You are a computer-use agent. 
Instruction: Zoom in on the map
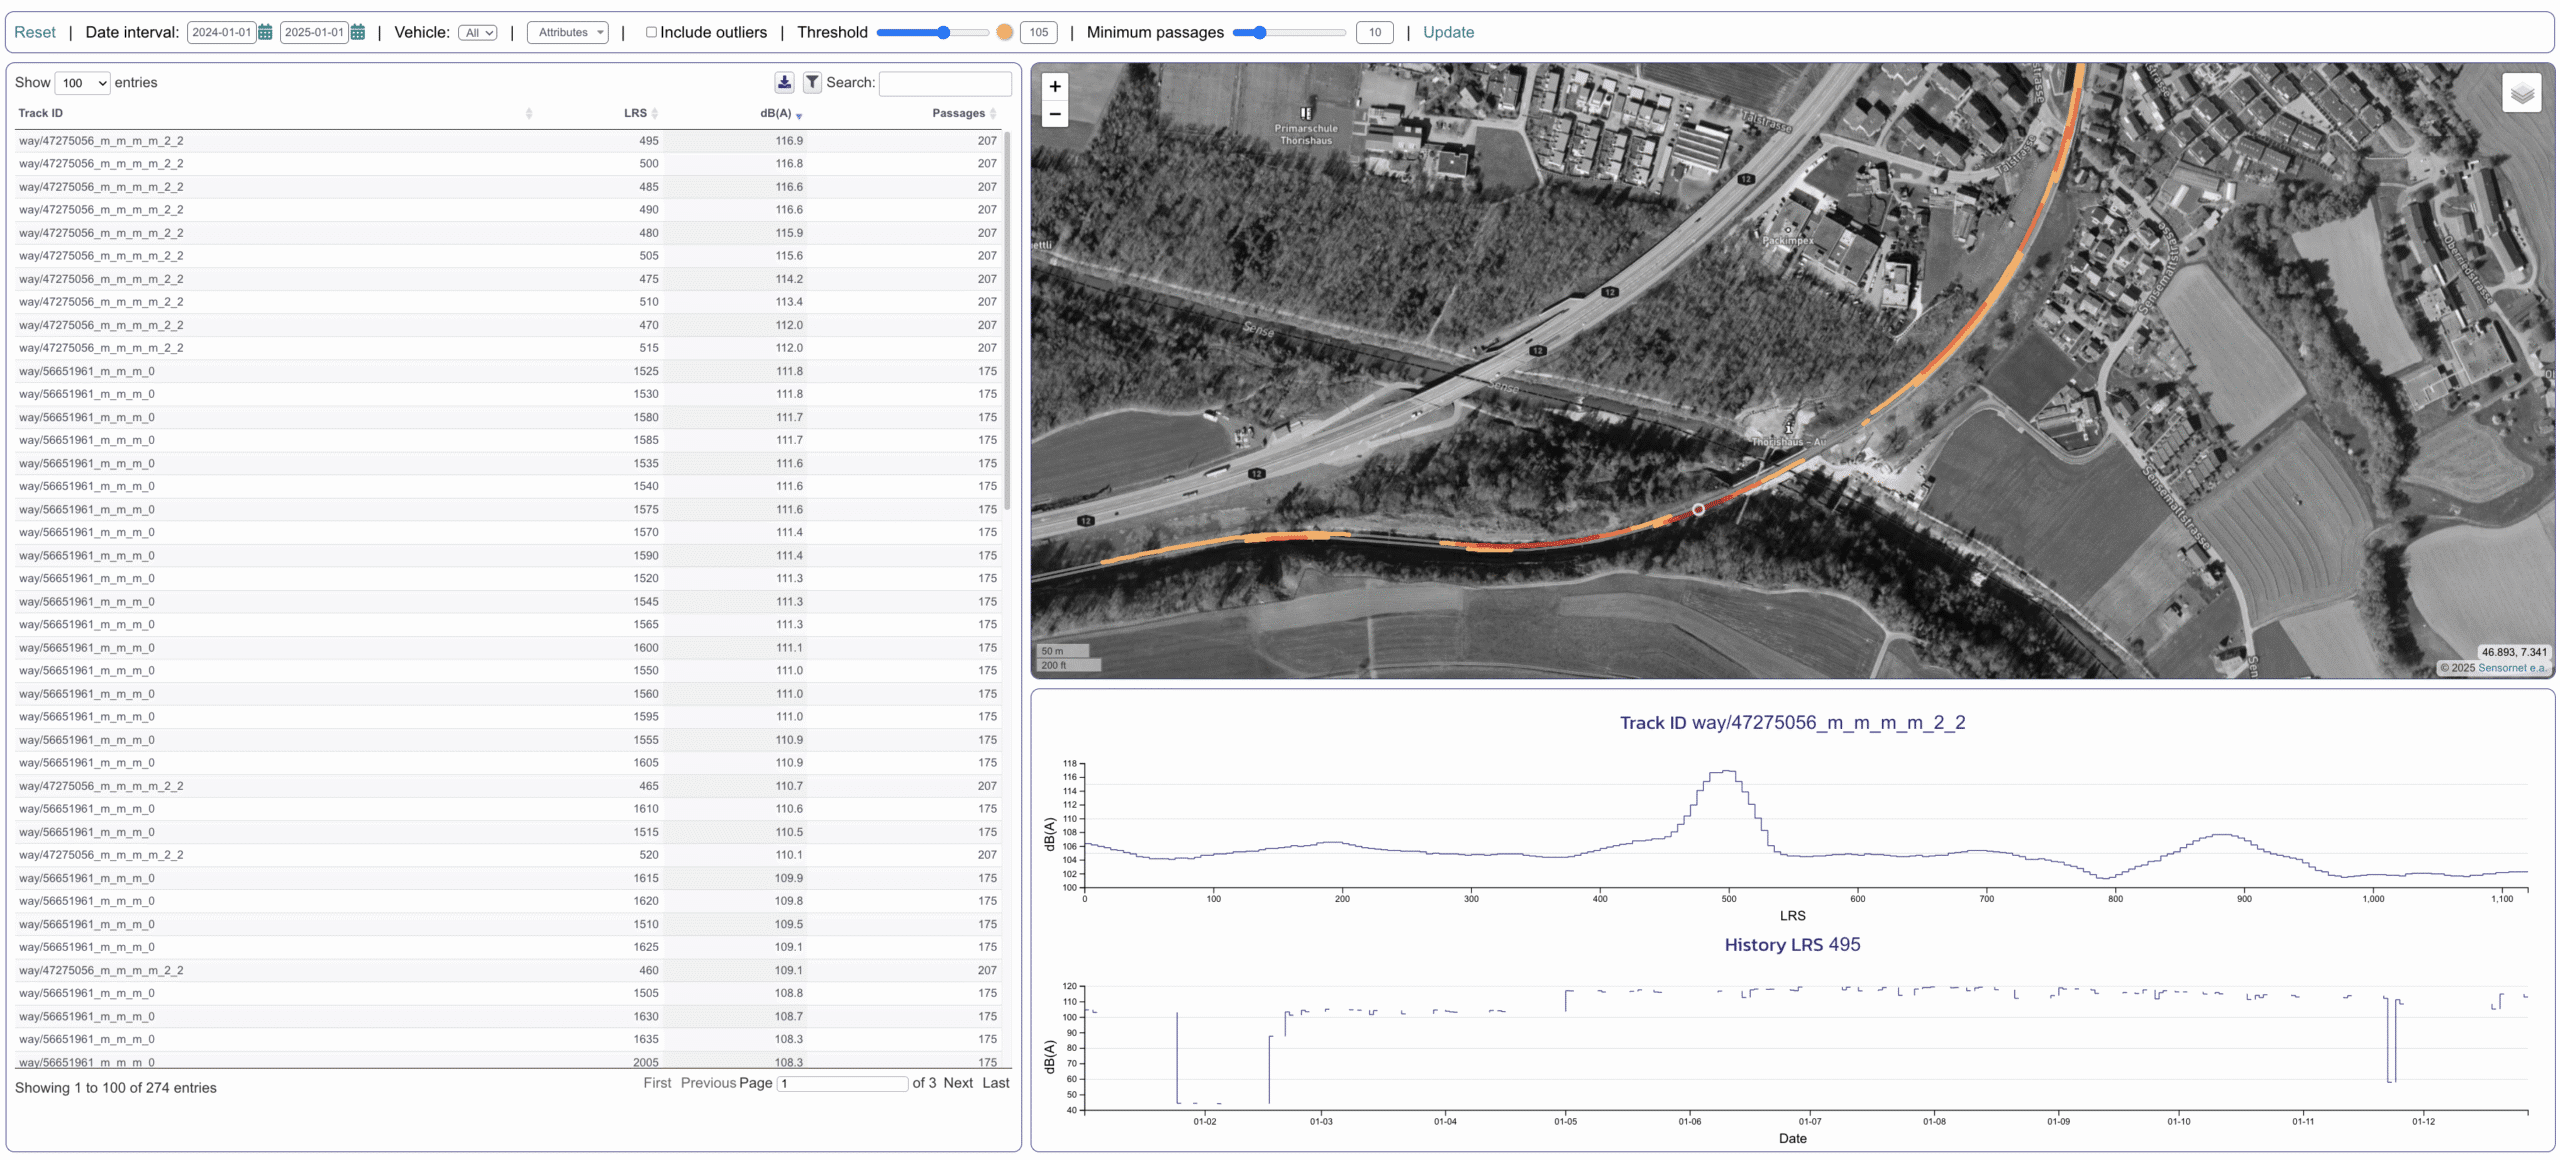click(x=1055, y=87)
